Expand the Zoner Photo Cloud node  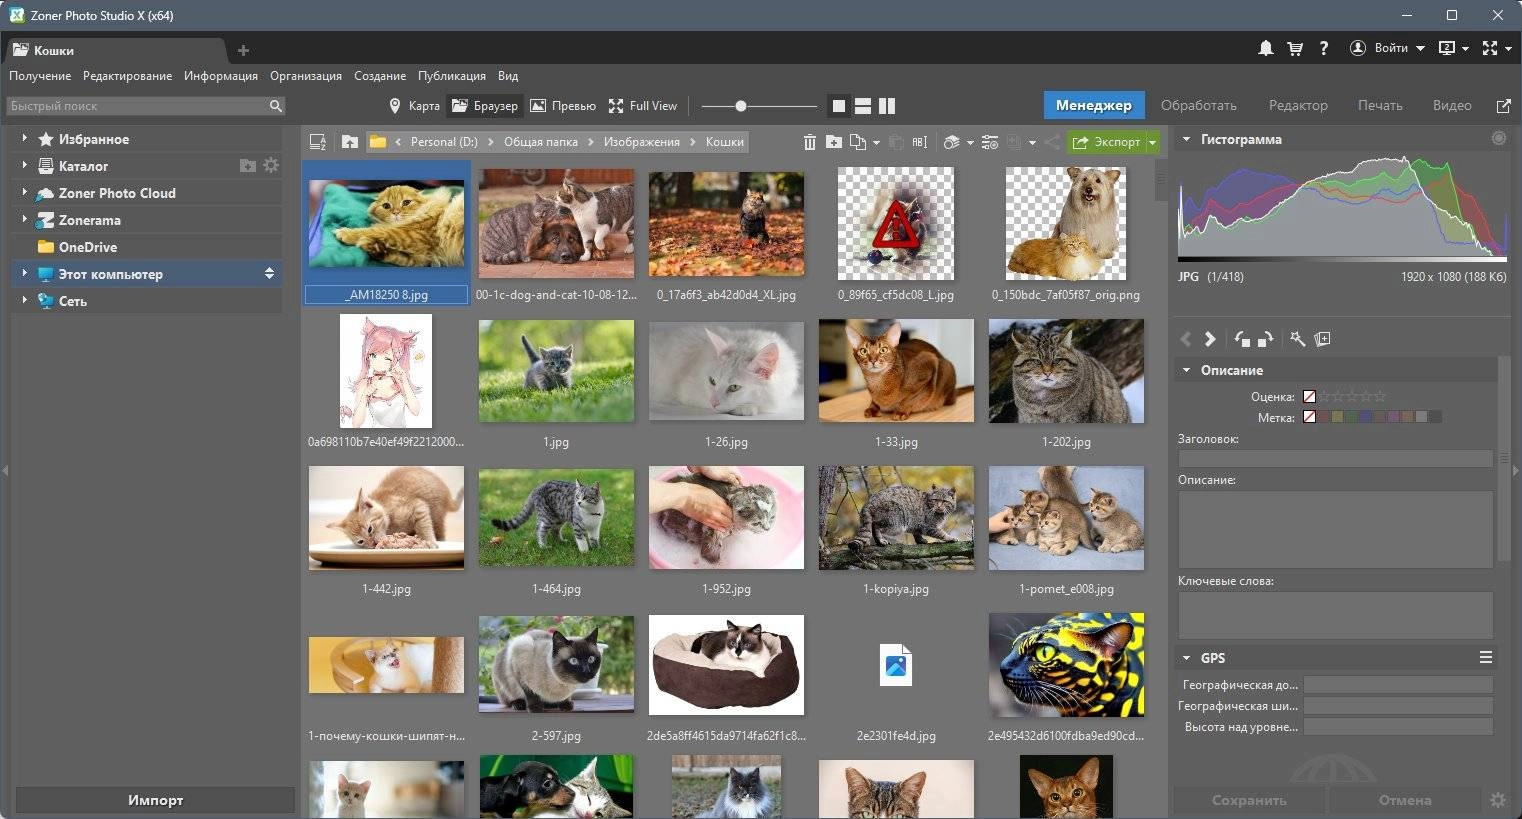pyautogui.click(x=24, y=192)
